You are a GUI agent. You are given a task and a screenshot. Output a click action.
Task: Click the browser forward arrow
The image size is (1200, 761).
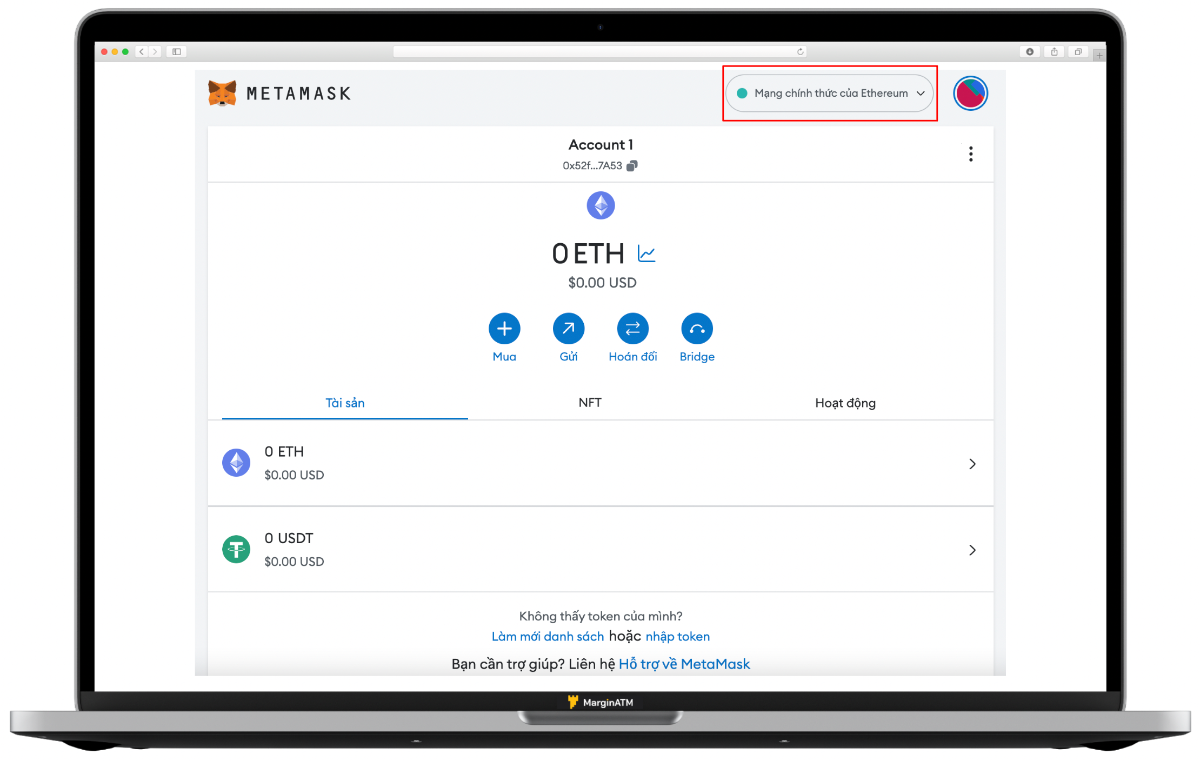[154, 51]
